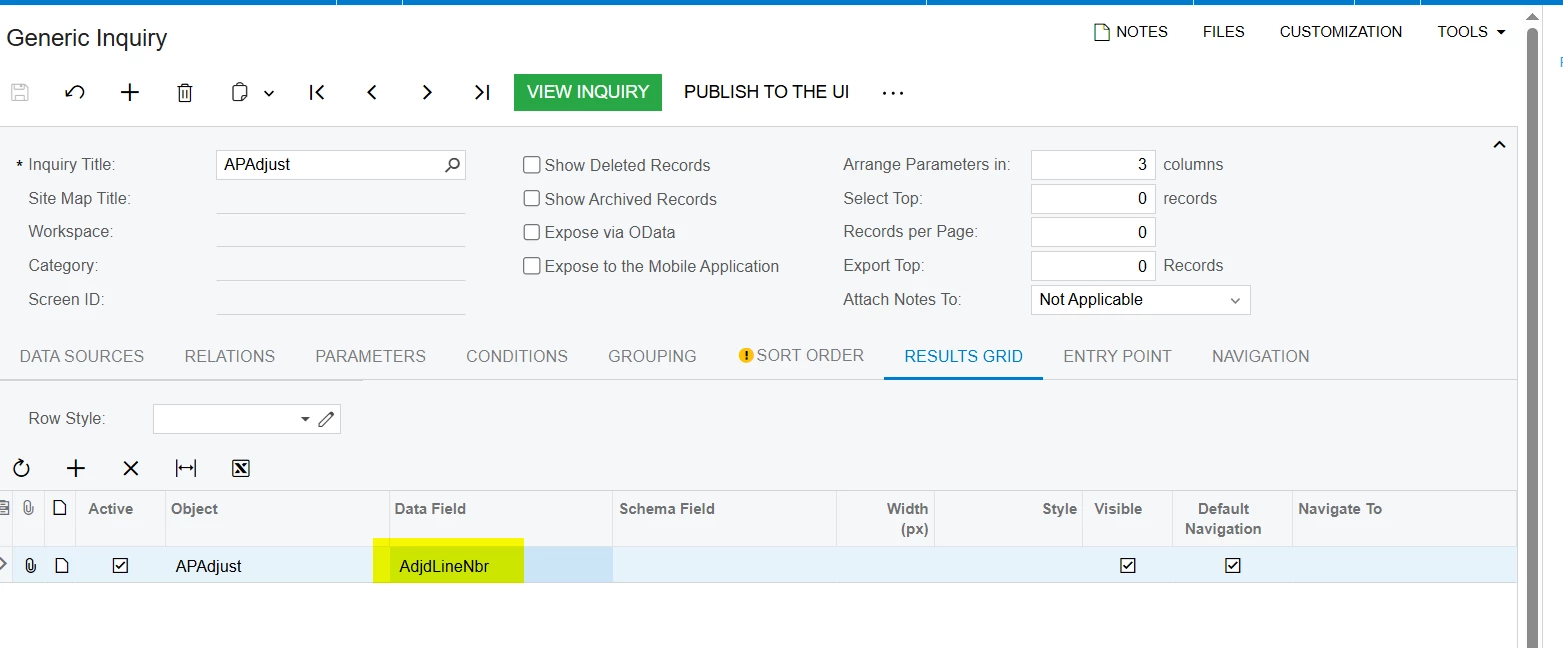Click the note icon in APAdjust row
The width and height of the screenshot is (1563, 648).
pos(62,566)
